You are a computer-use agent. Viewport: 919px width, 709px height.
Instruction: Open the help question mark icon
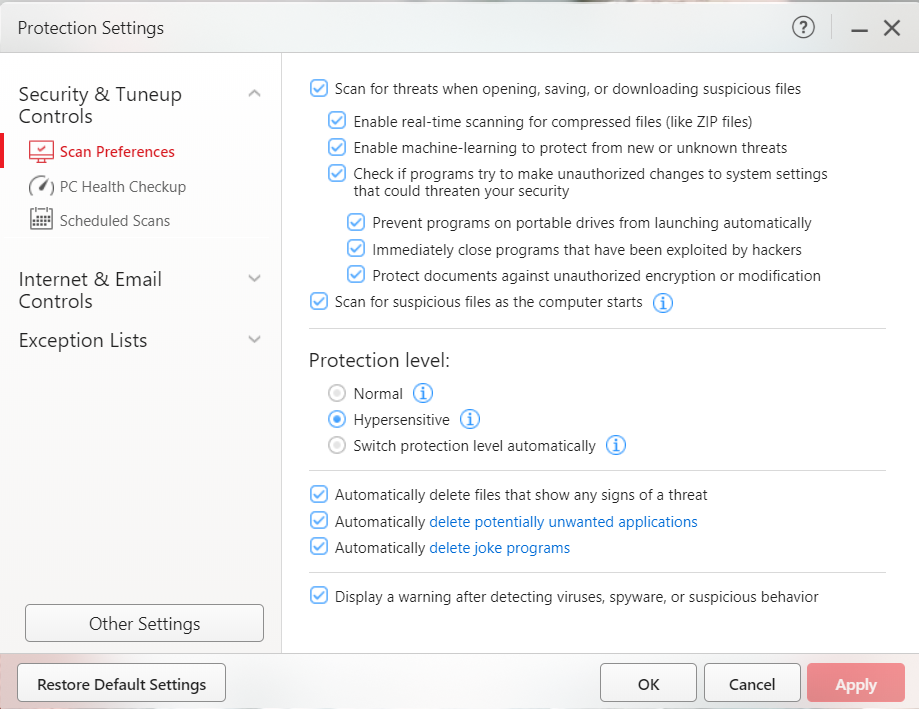pos(803,28)
